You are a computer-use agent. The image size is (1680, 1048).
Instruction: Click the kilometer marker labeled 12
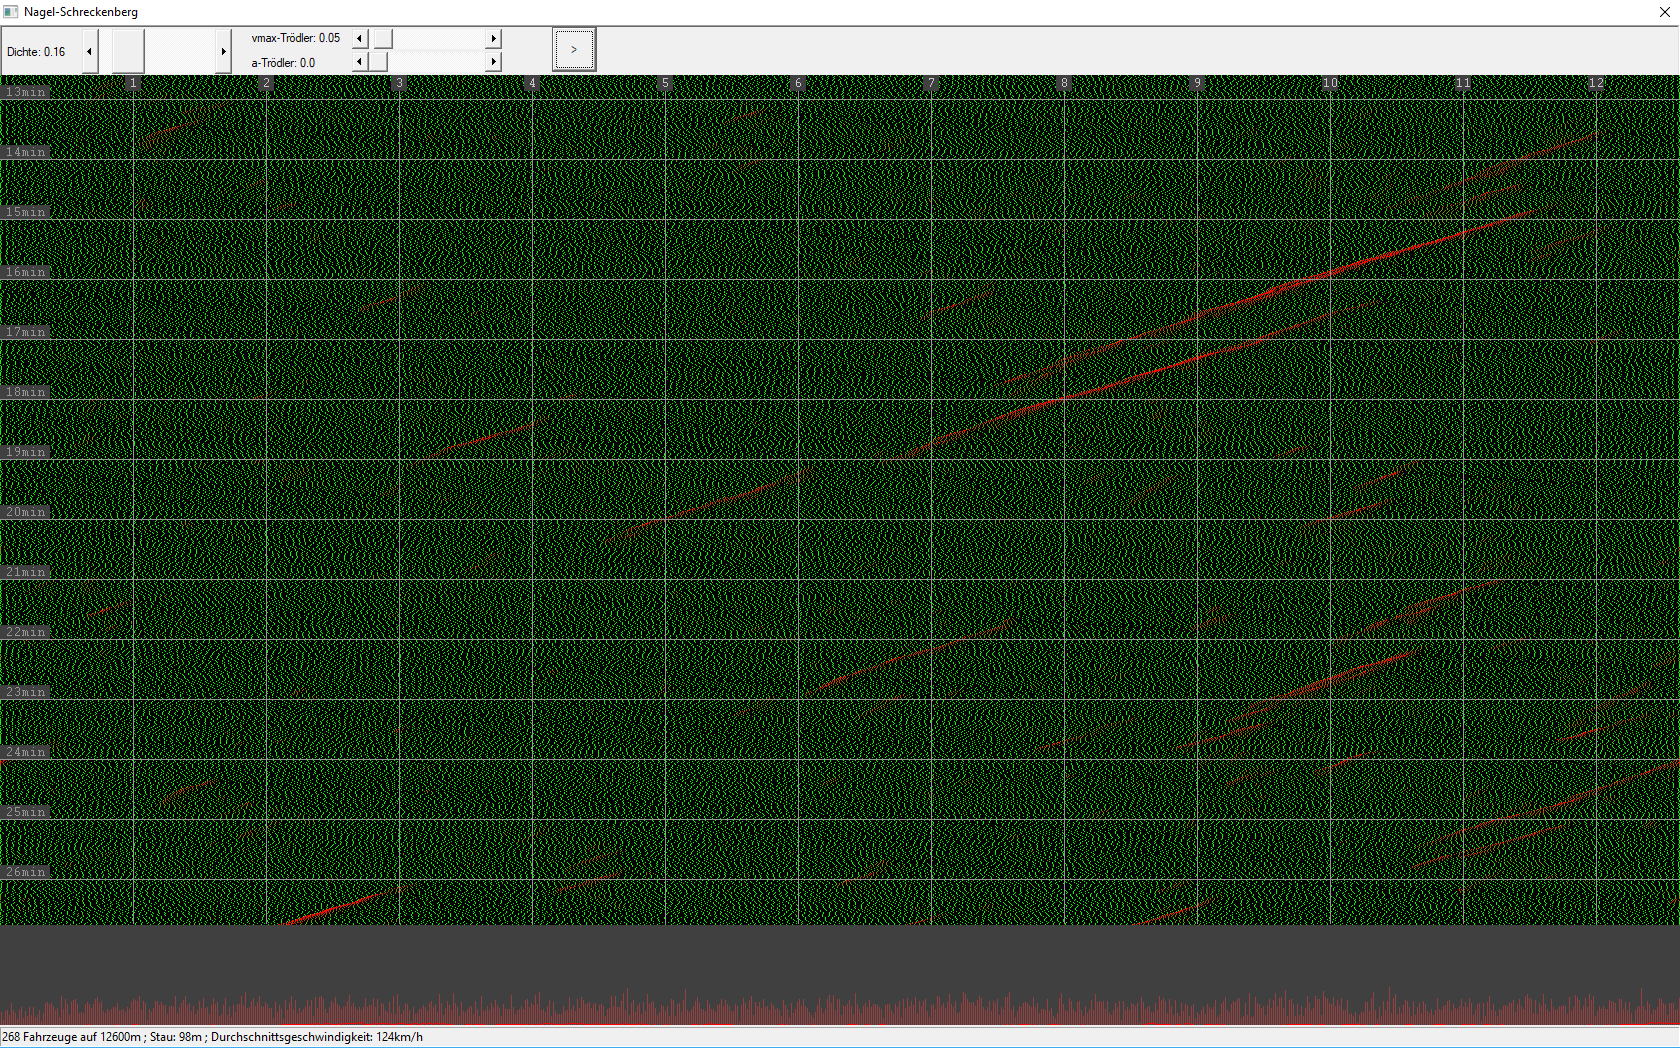pos(1595,83)
